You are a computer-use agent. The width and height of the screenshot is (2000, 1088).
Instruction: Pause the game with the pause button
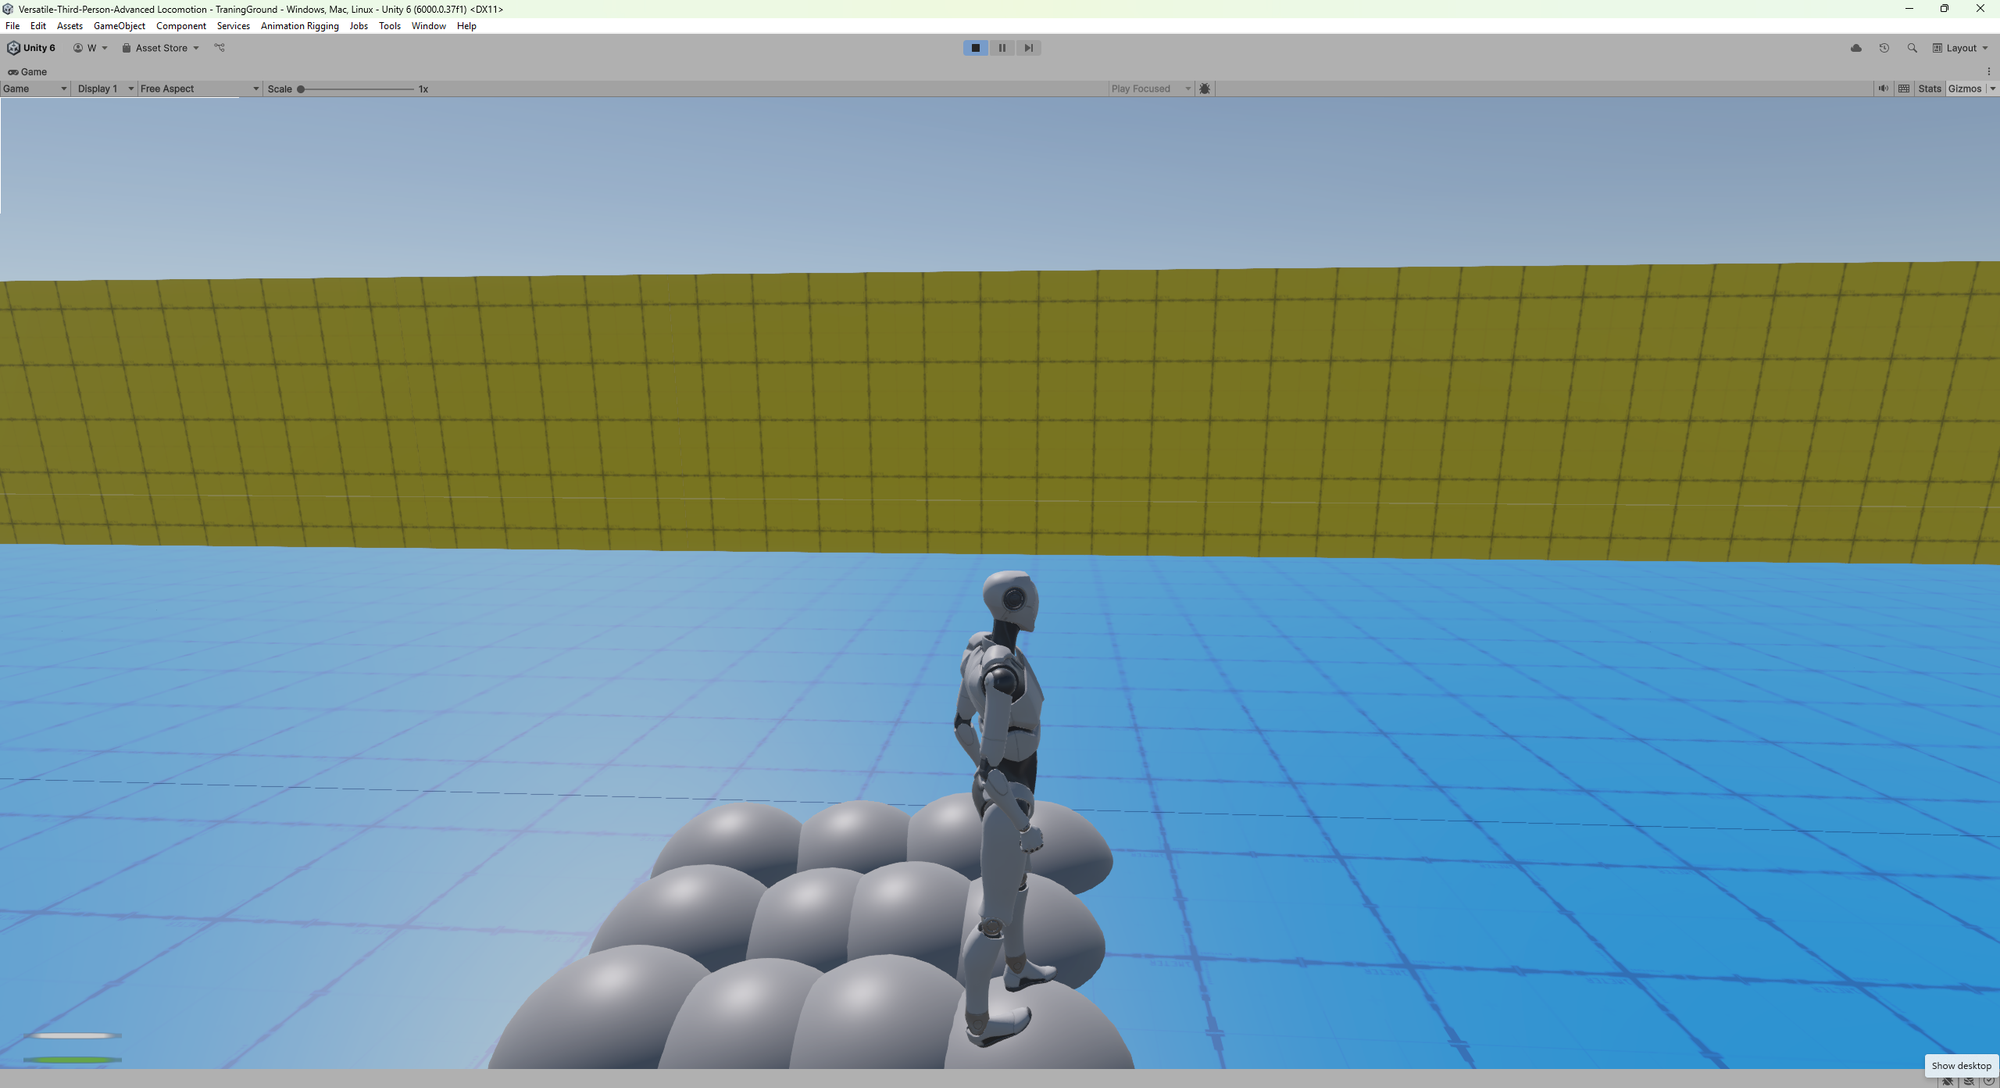[x=1002, y=48]
